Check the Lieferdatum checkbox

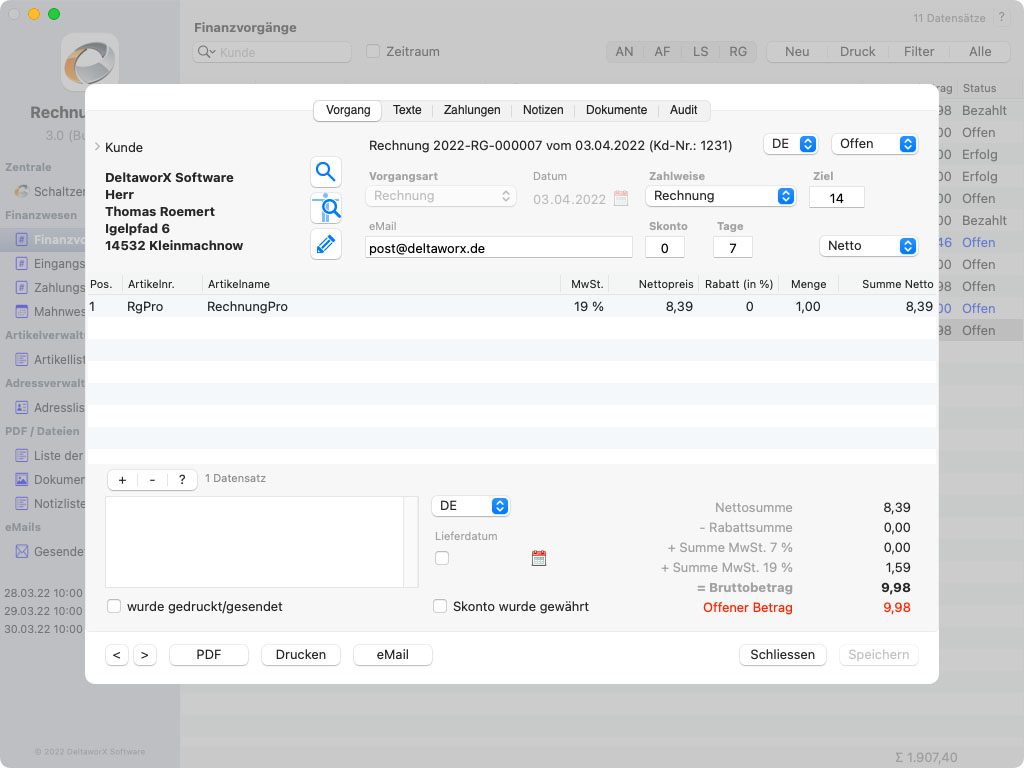coord(442,558)
